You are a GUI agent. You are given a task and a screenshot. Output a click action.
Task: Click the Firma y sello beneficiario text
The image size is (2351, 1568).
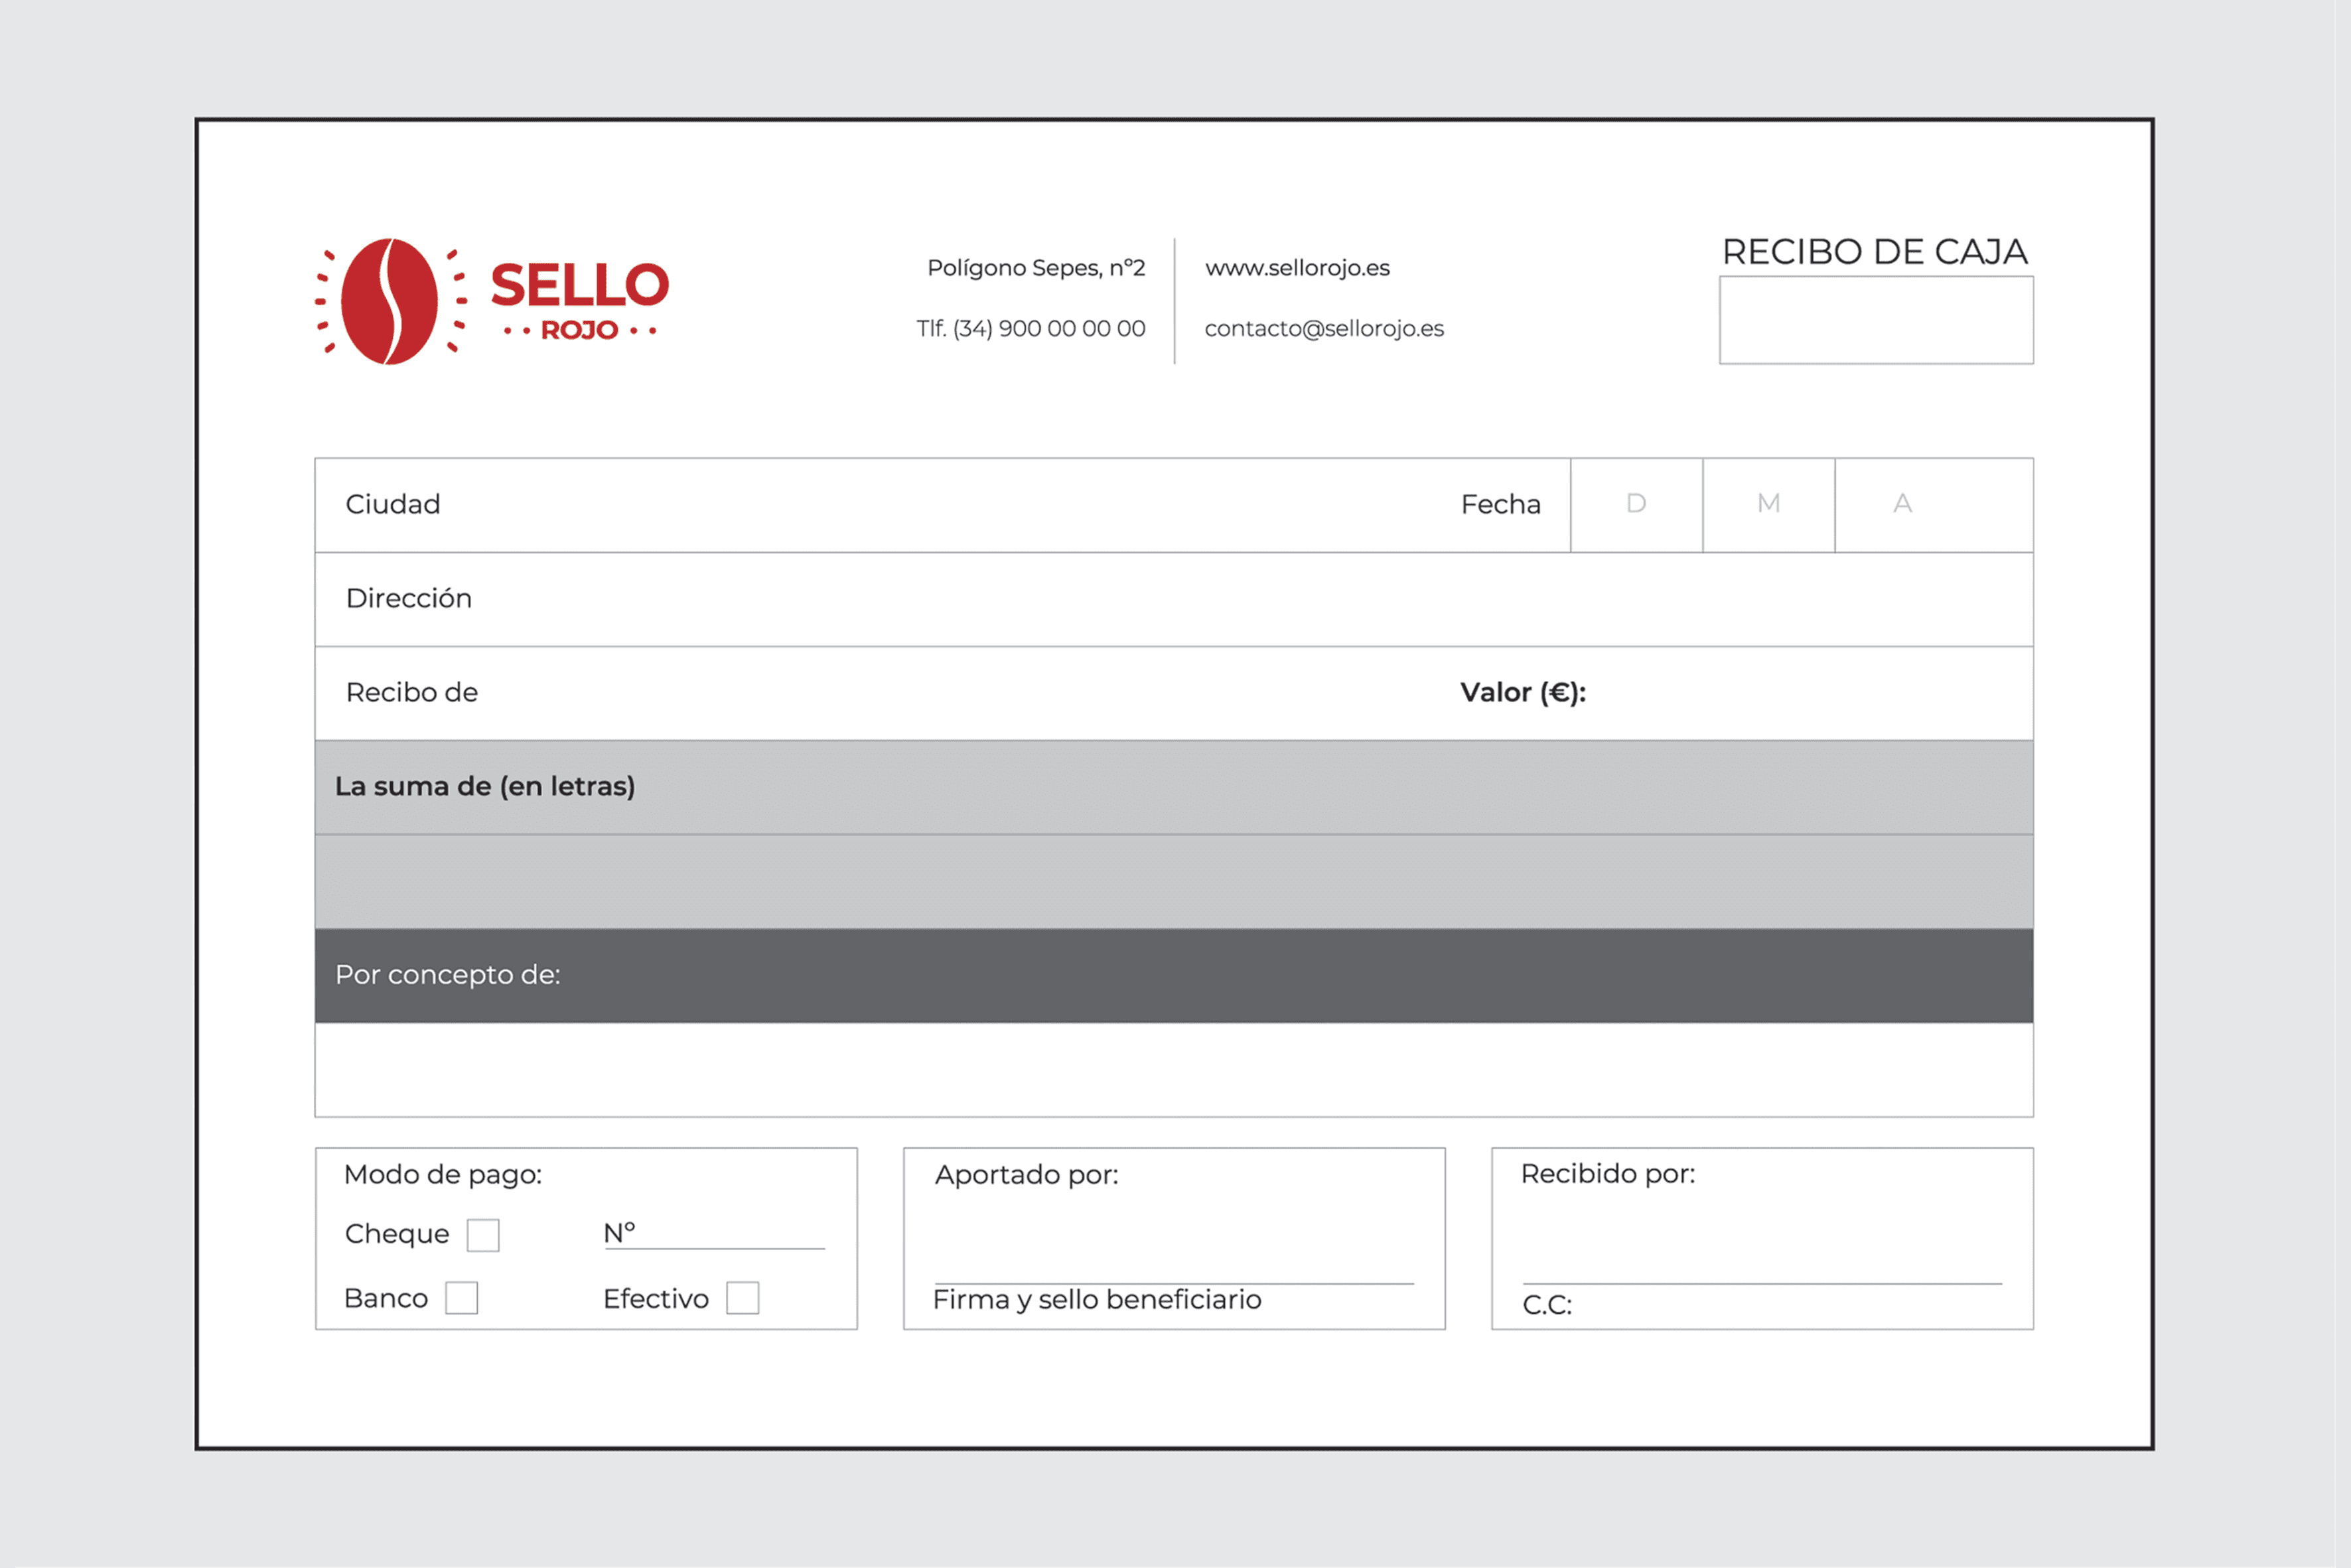click(x=1097, y=1300)
